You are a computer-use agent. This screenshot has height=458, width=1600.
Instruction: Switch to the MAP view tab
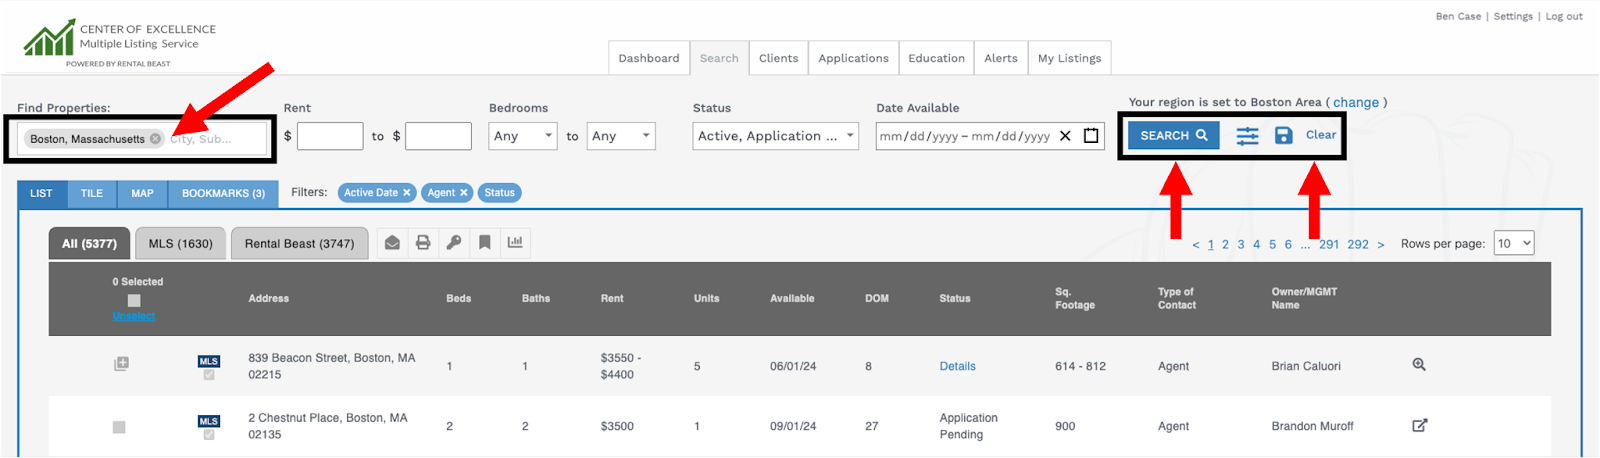pos(142,193)
